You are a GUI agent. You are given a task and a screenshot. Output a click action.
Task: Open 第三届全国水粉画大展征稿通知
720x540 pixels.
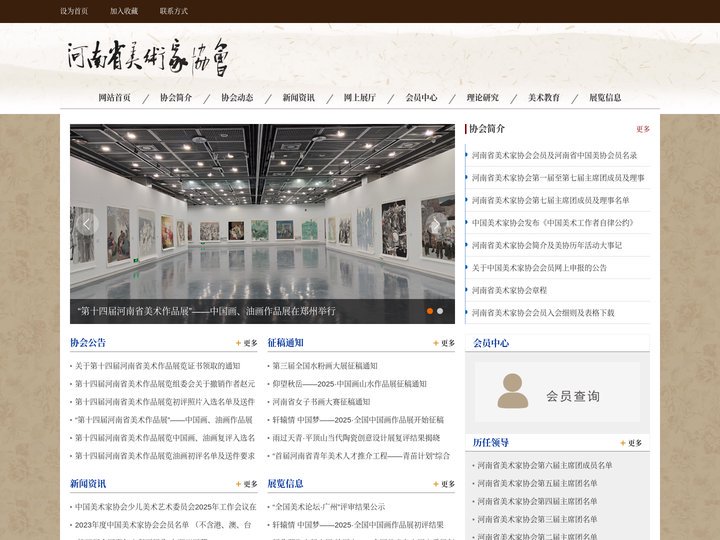[x=325, y=366]
